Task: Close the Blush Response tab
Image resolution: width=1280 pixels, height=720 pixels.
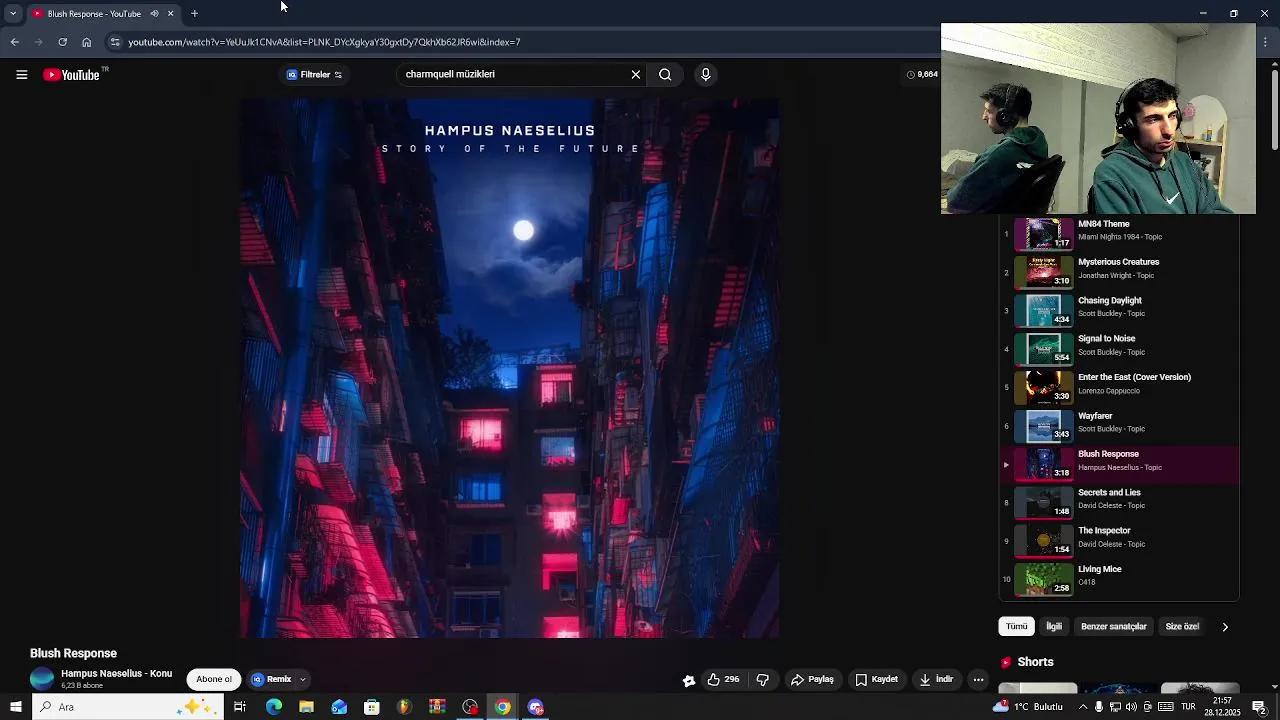Action: [x=170, y=14]
